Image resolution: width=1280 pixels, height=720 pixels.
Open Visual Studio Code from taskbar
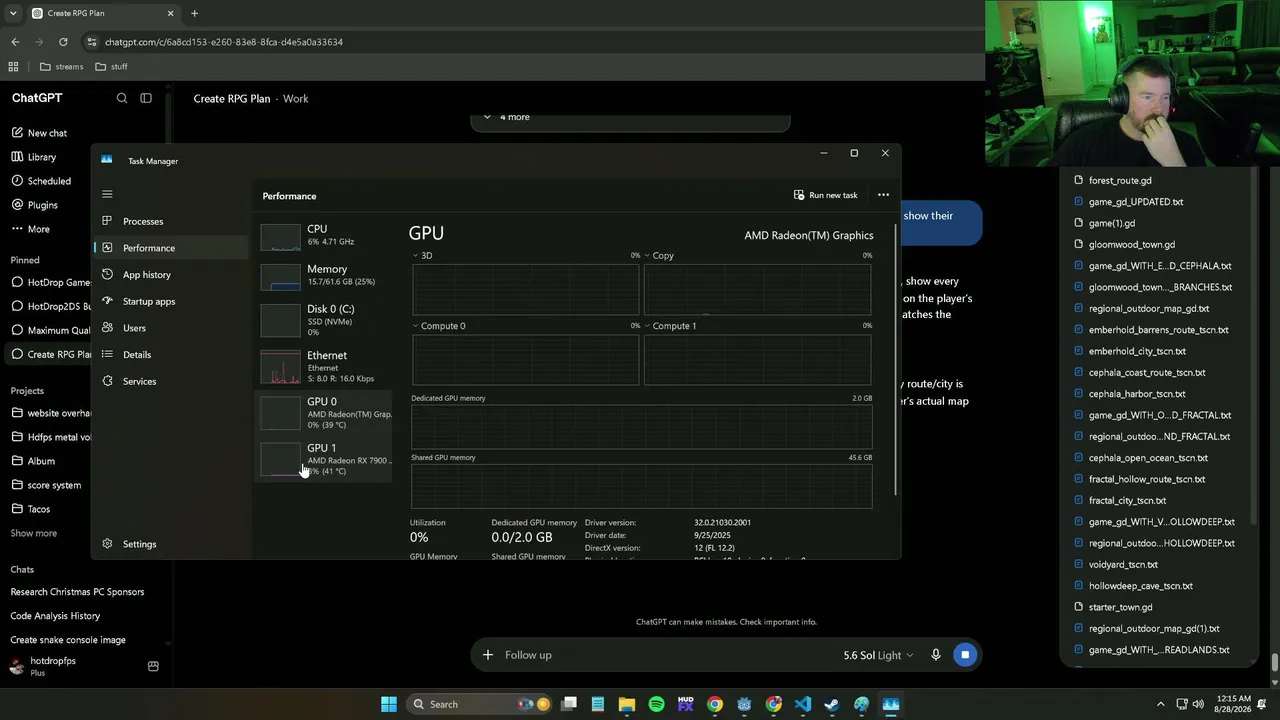tap(803, 704)
